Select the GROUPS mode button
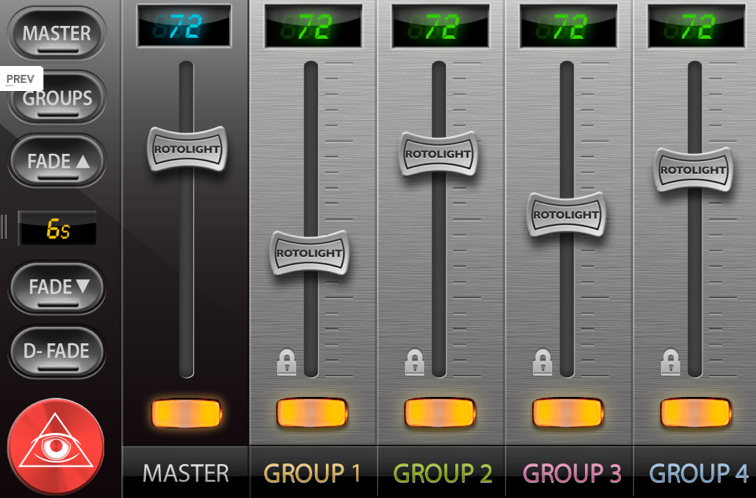 (57, 98)
